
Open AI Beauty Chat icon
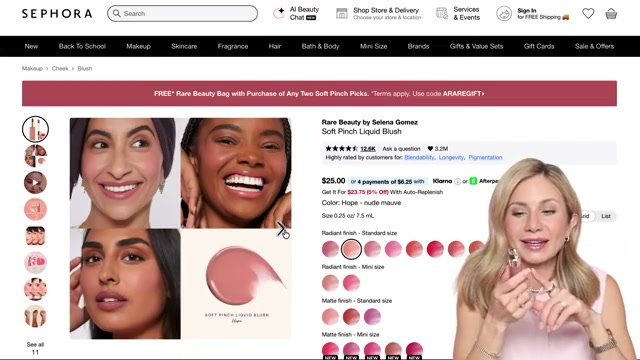point(279,13)
